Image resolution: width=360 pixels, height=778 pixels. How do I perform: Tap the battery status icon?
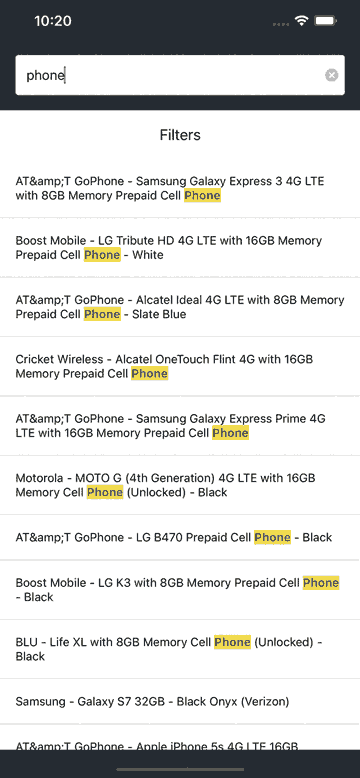coord(326,20)
